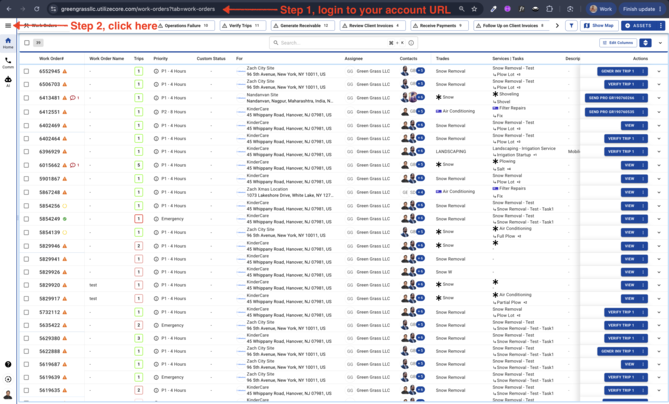669x404 pixels.
Task: Check the box for work order 5829946
Action: click(x=26, y=246)
